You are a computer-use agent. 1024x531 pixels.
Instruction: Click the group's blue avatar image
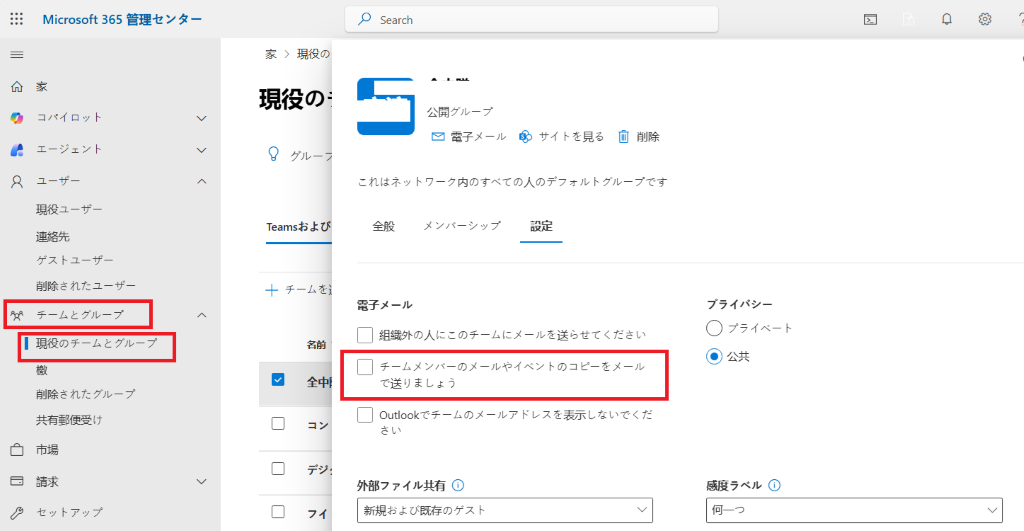pos(385,106)
